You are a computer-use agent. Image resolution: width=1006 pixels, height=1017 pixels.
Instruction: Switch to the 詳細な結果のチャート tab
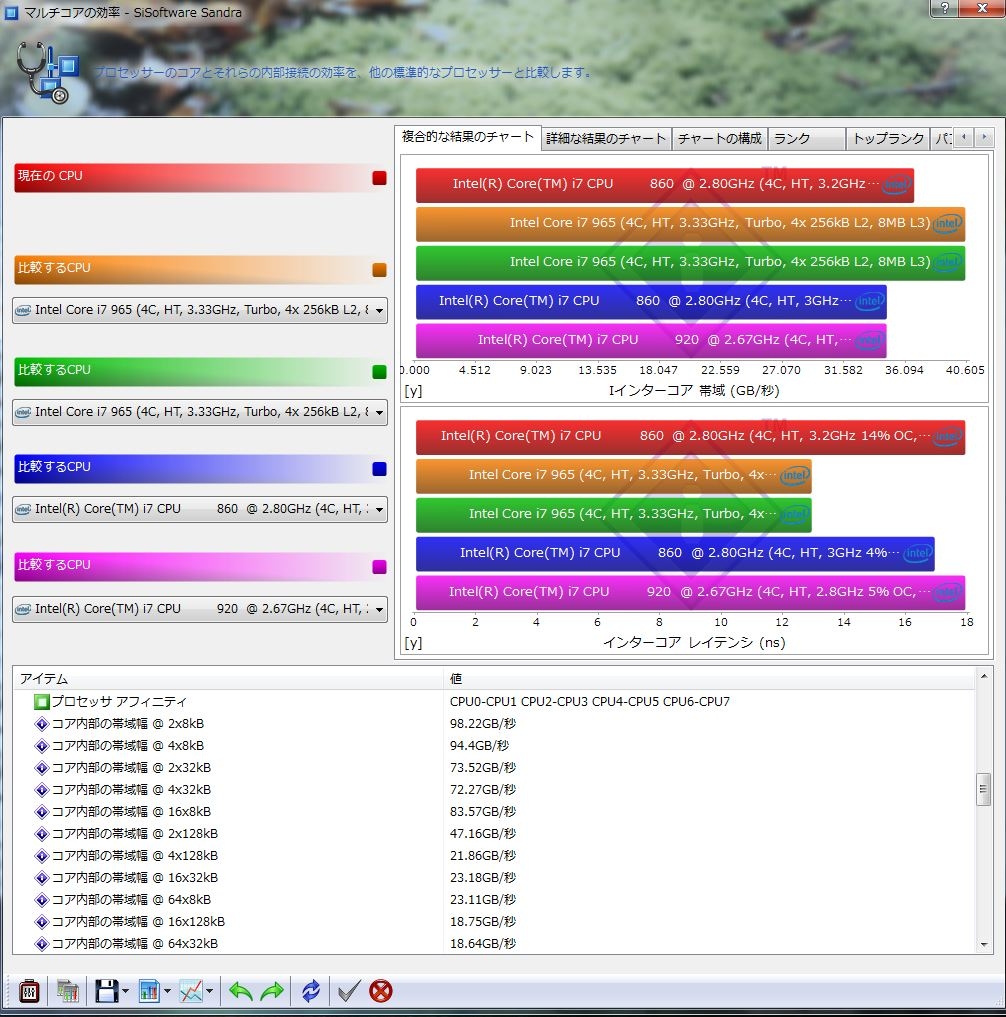pyautogui.click(x=606, y=139)
